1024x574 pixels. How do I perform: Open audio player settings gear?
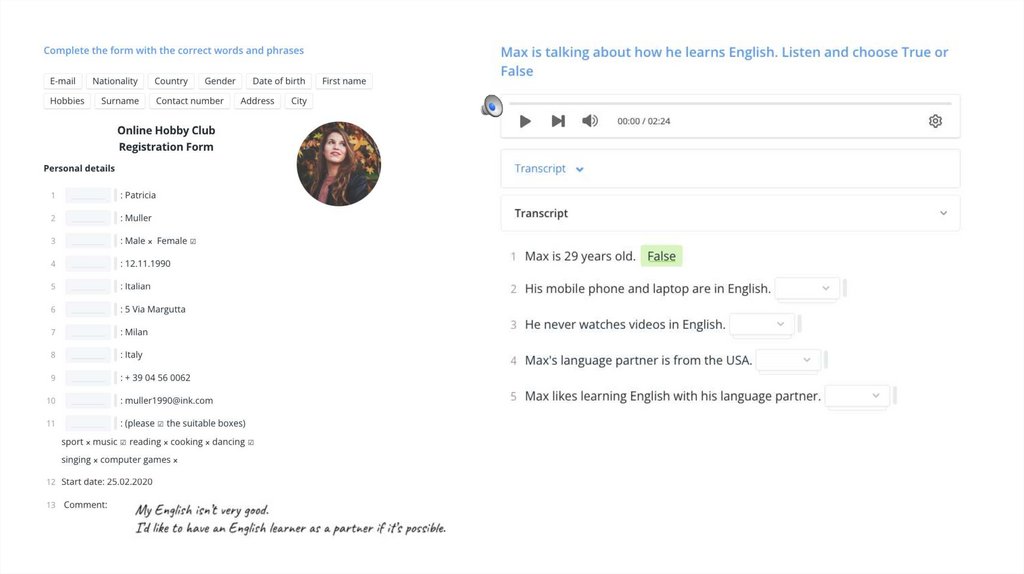935,121
